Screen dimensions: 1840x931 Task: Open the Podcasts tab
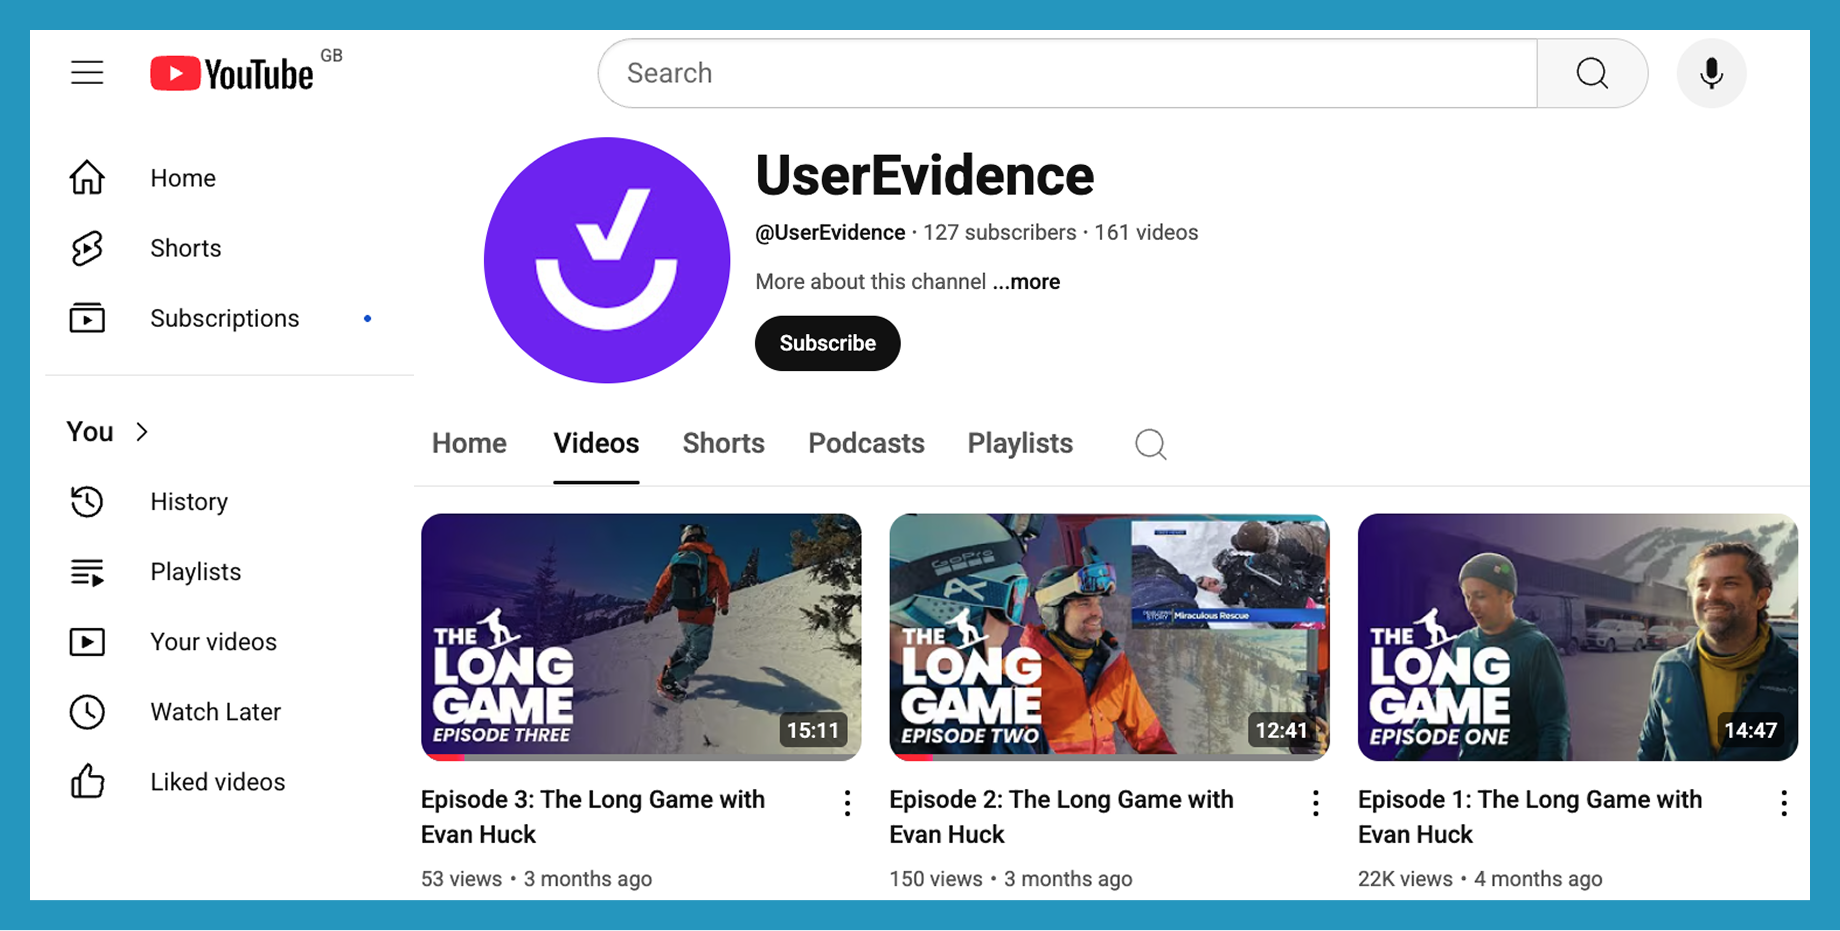point(866,443)
